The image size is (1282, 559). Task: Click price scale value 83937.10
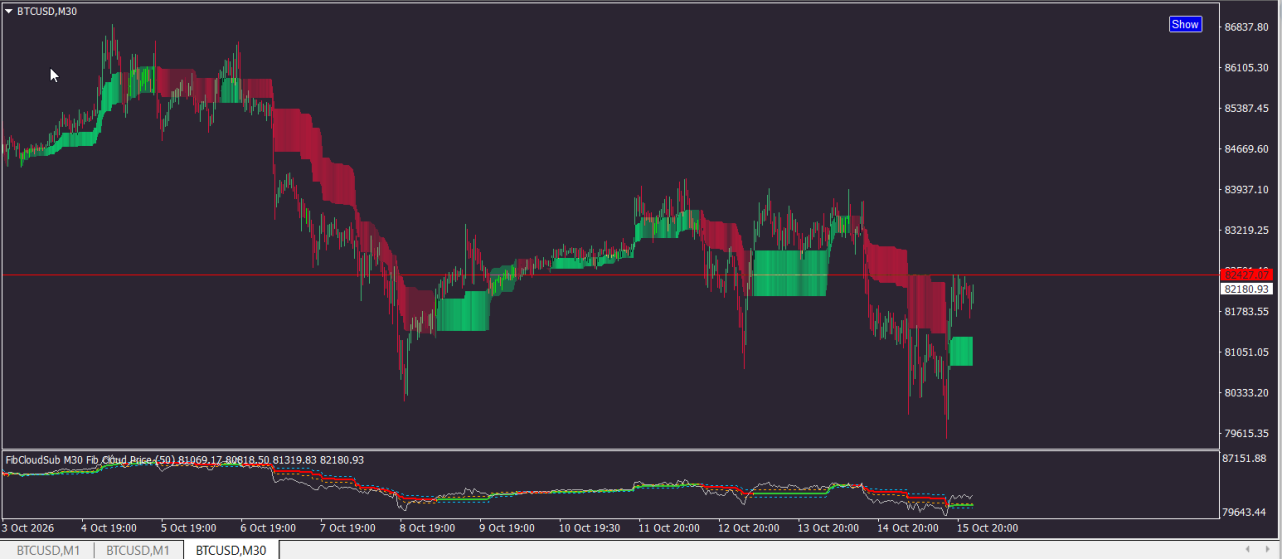1247,189
